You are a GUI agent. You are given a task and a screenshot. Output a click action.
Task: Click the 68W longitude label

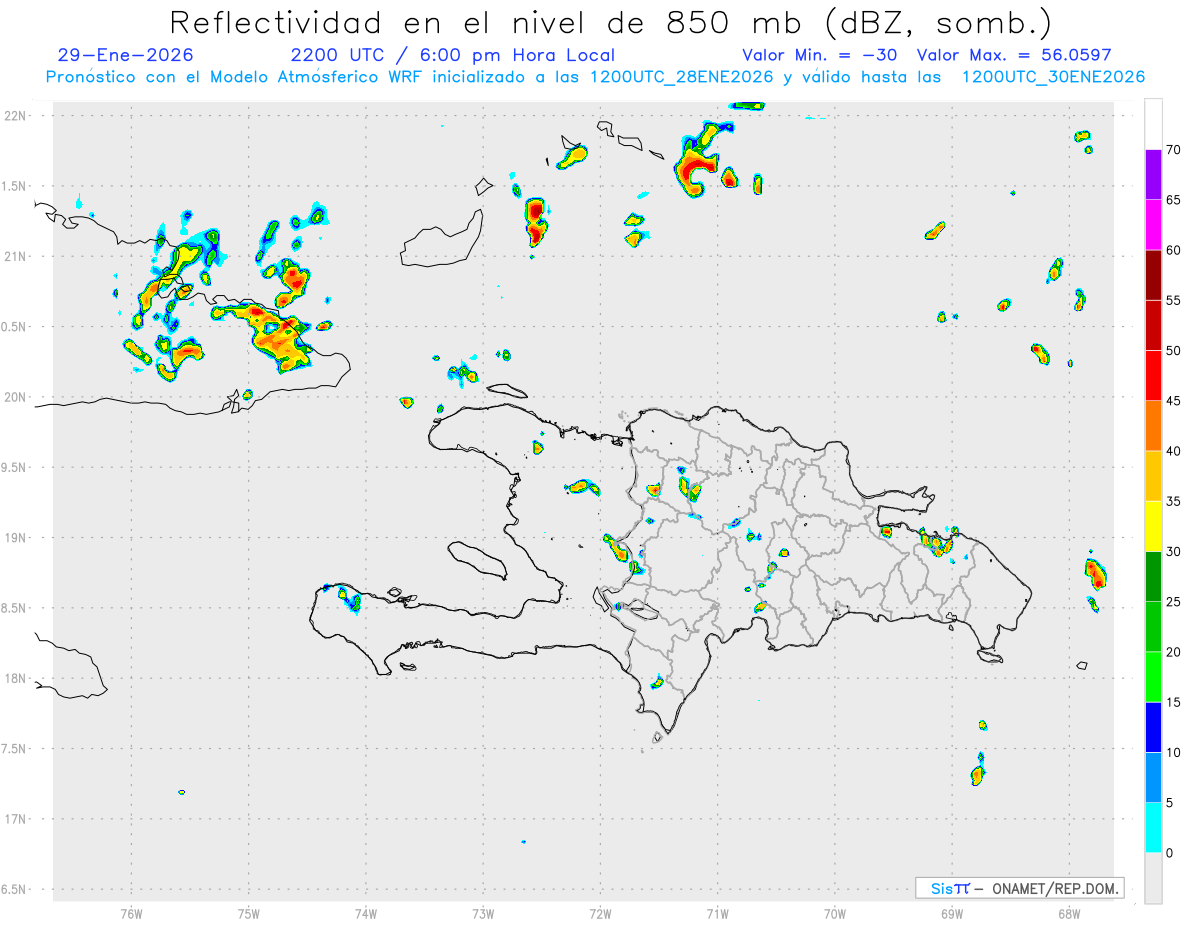click(1069, 913)
